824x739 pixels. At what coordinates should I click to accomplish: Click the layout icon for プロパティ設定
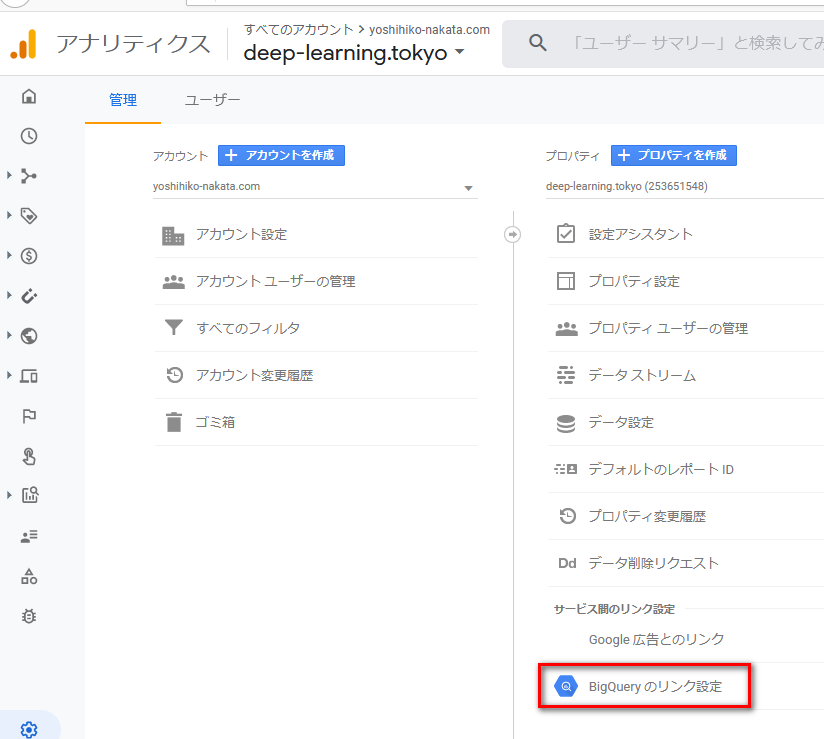click(565, 281)
